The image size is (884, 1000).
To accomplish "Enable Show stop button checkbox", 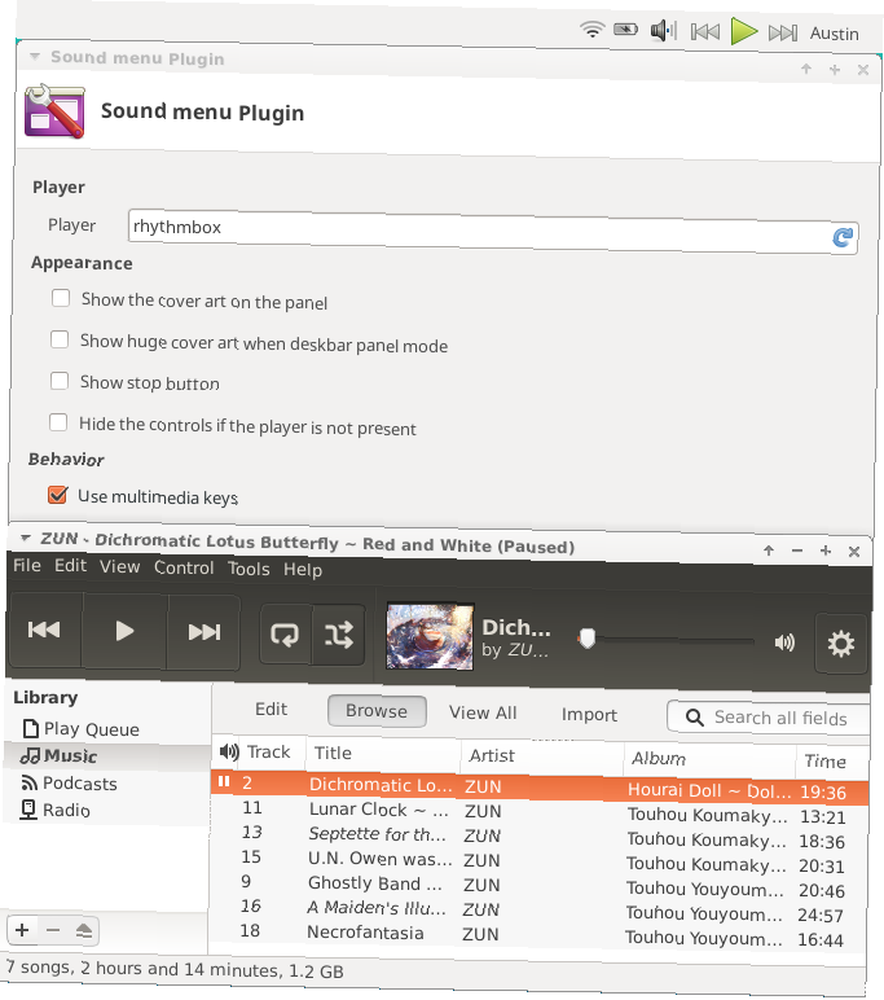I will 59,381.
